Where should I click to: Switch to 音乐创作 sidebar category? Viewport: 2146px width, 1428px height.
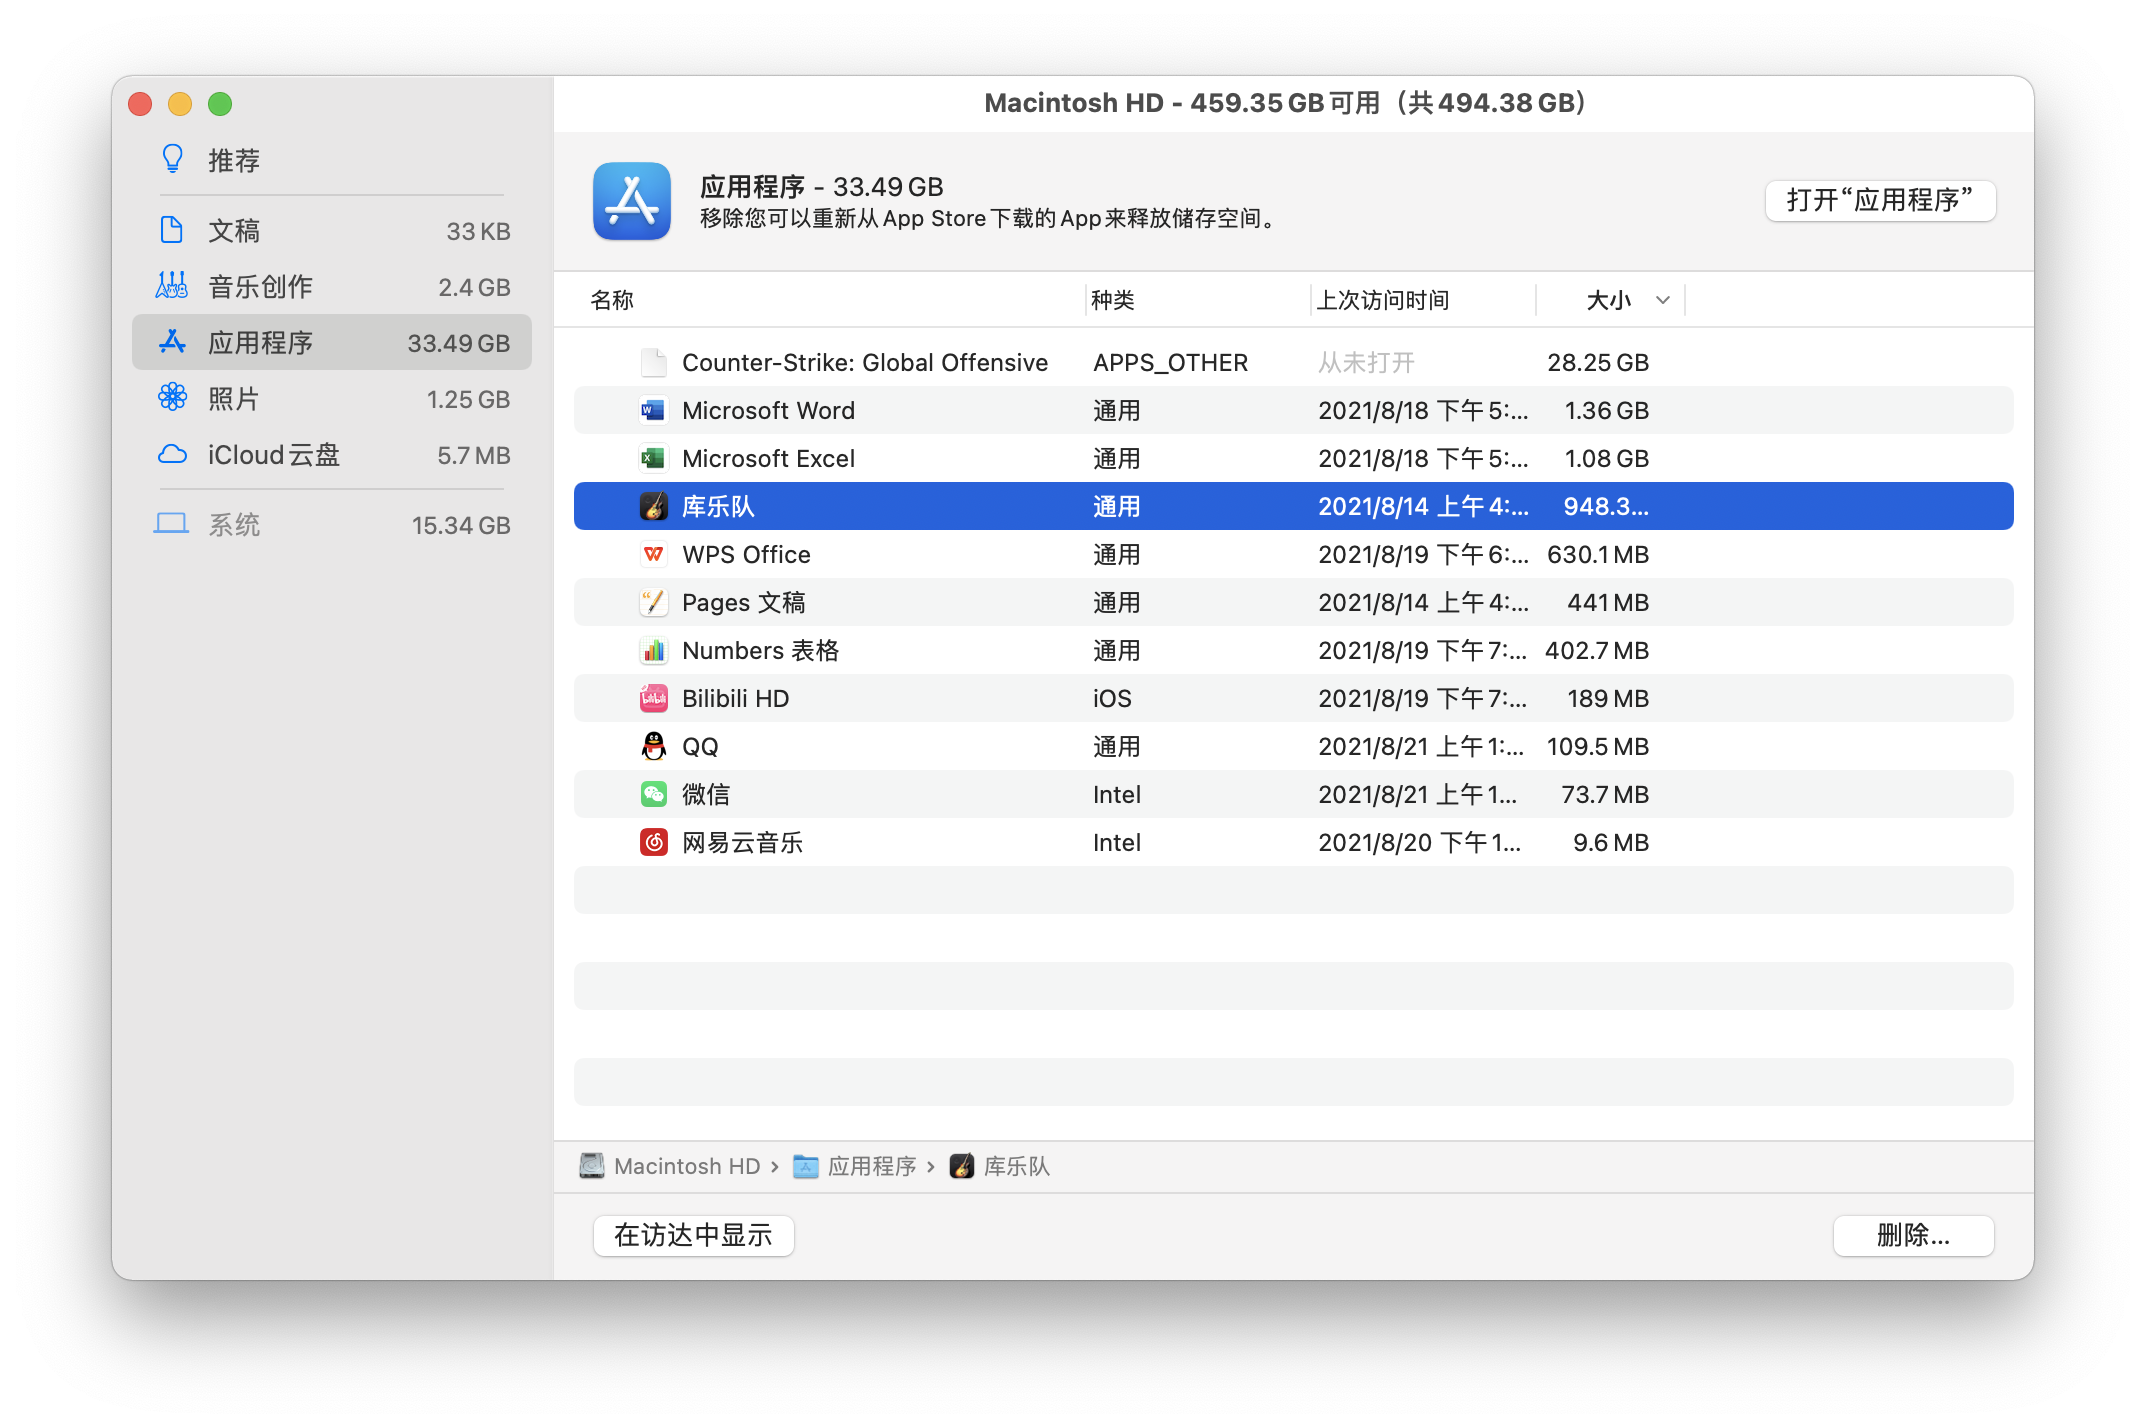pyautogui.click(x=260, y=287)
